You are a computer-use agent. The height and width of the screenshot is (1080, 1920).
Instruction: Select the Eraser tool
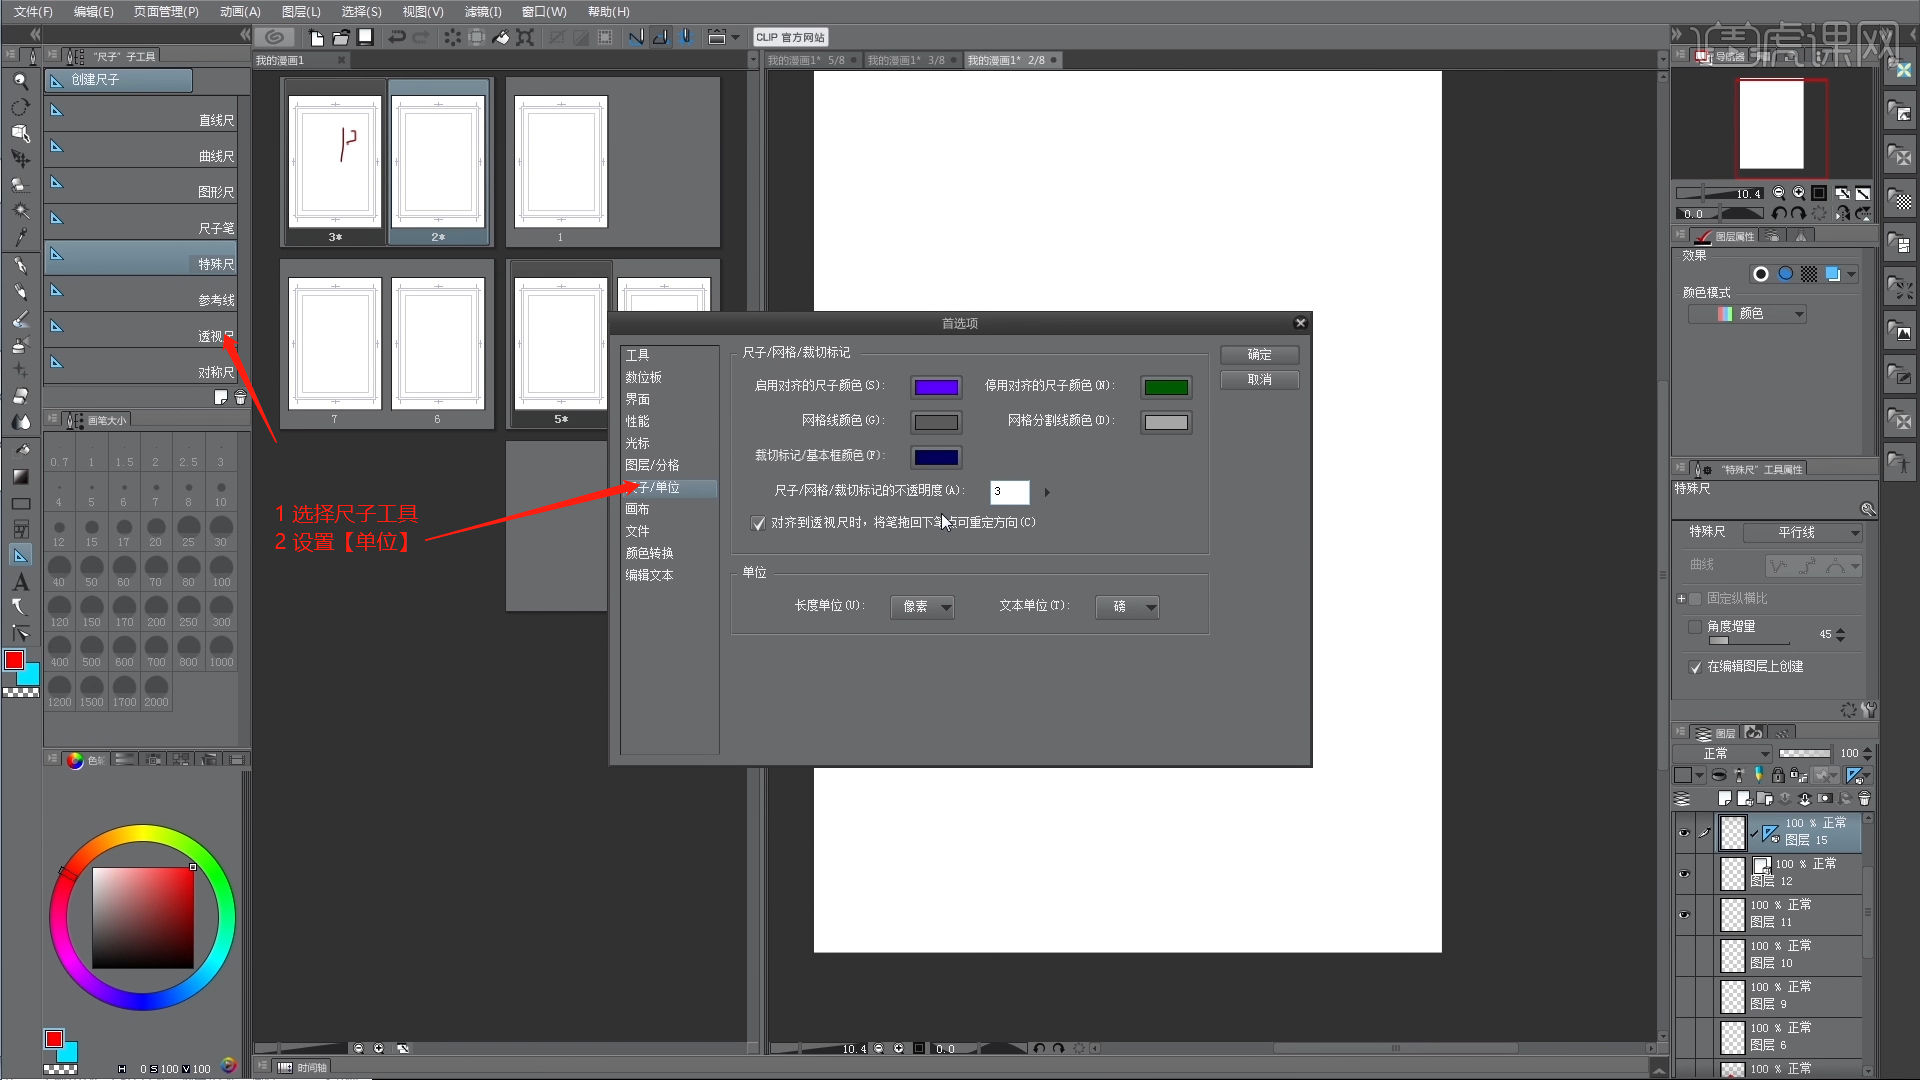tap(20, 396)
